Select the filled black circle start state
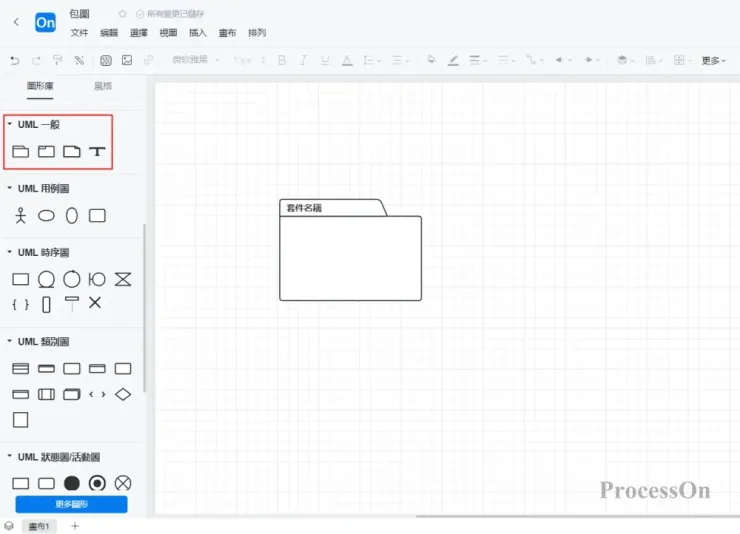 [x=72, y=483]
